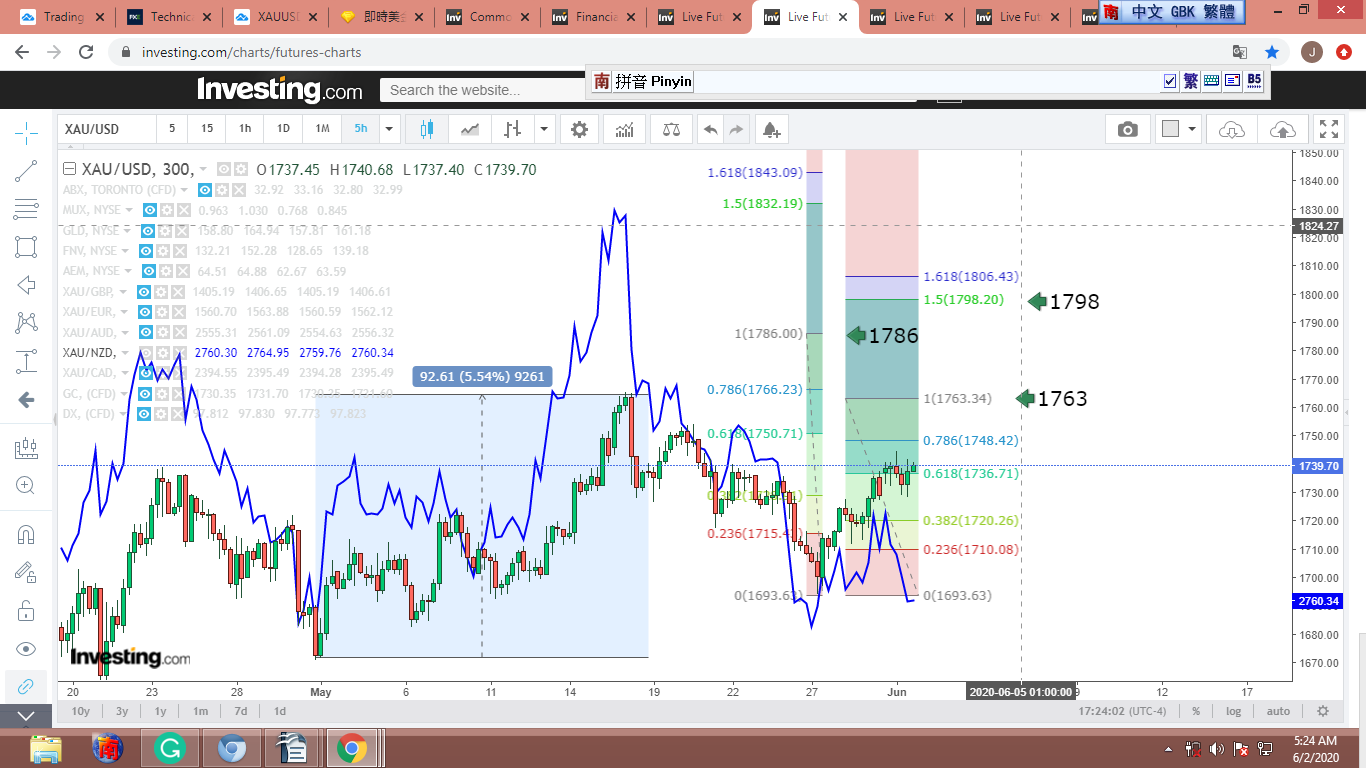1366x768 pixels.
Task: Pick the arrow marker annotation tool
Action: click(x=26, y=285)
